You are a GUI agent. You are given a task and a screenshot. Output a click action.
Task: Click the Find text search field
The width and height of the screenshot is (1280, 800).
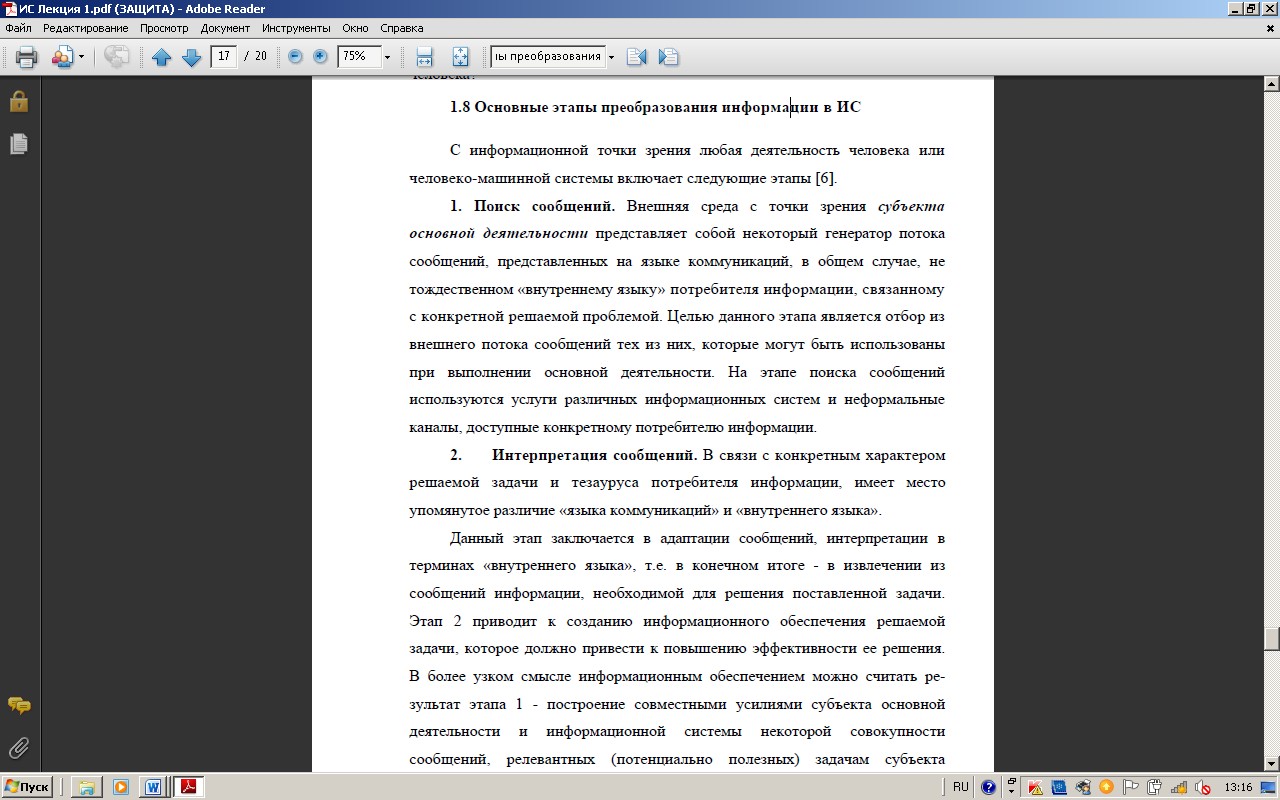[547, 56]
